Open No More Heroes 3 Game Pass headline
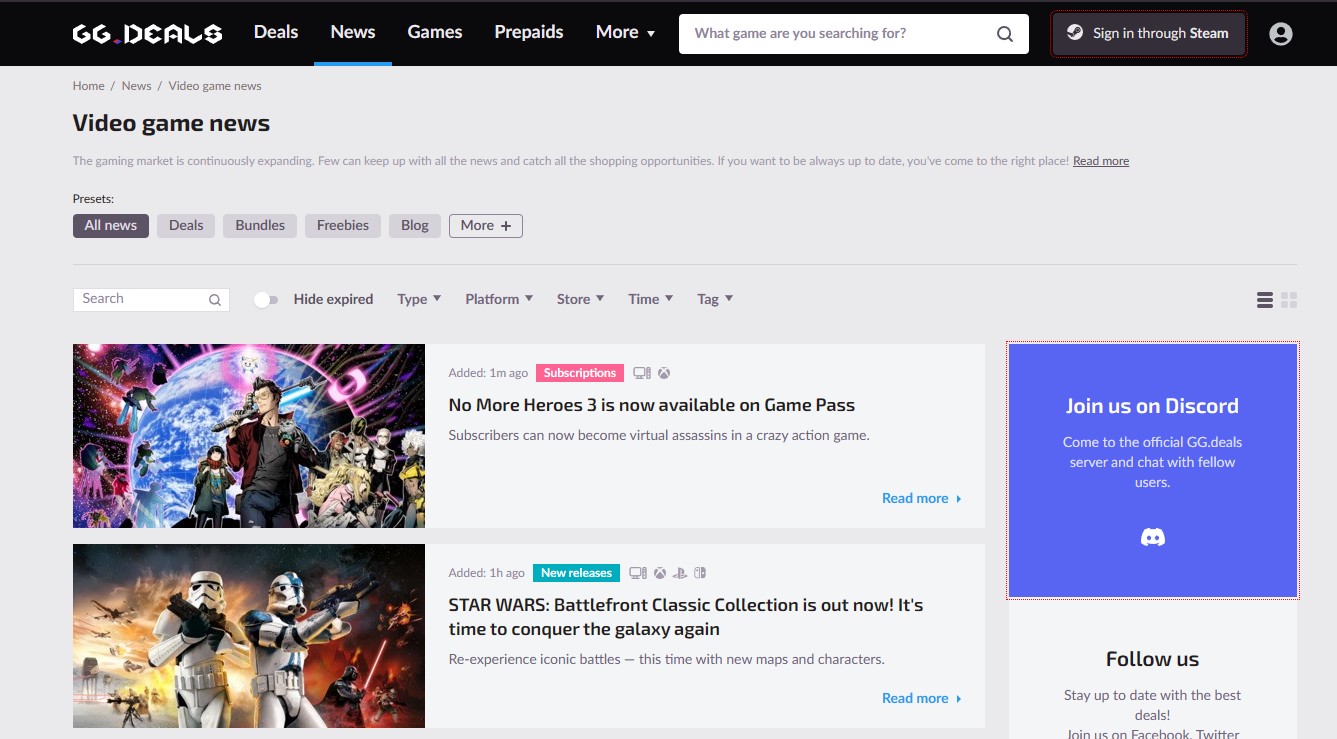The height and width of the screenshot is (739, 1337). click(x=652, y=405)
